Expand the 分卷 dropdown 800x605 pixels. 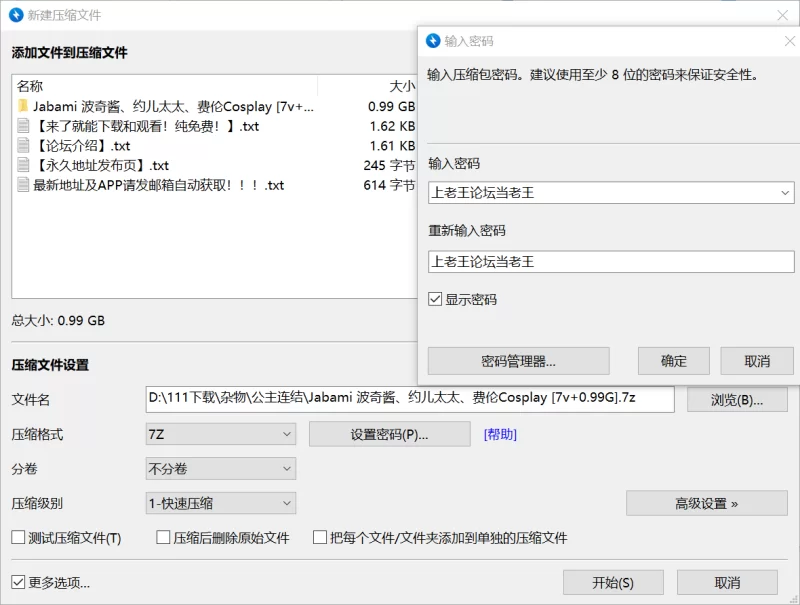[x=220, y=468]
